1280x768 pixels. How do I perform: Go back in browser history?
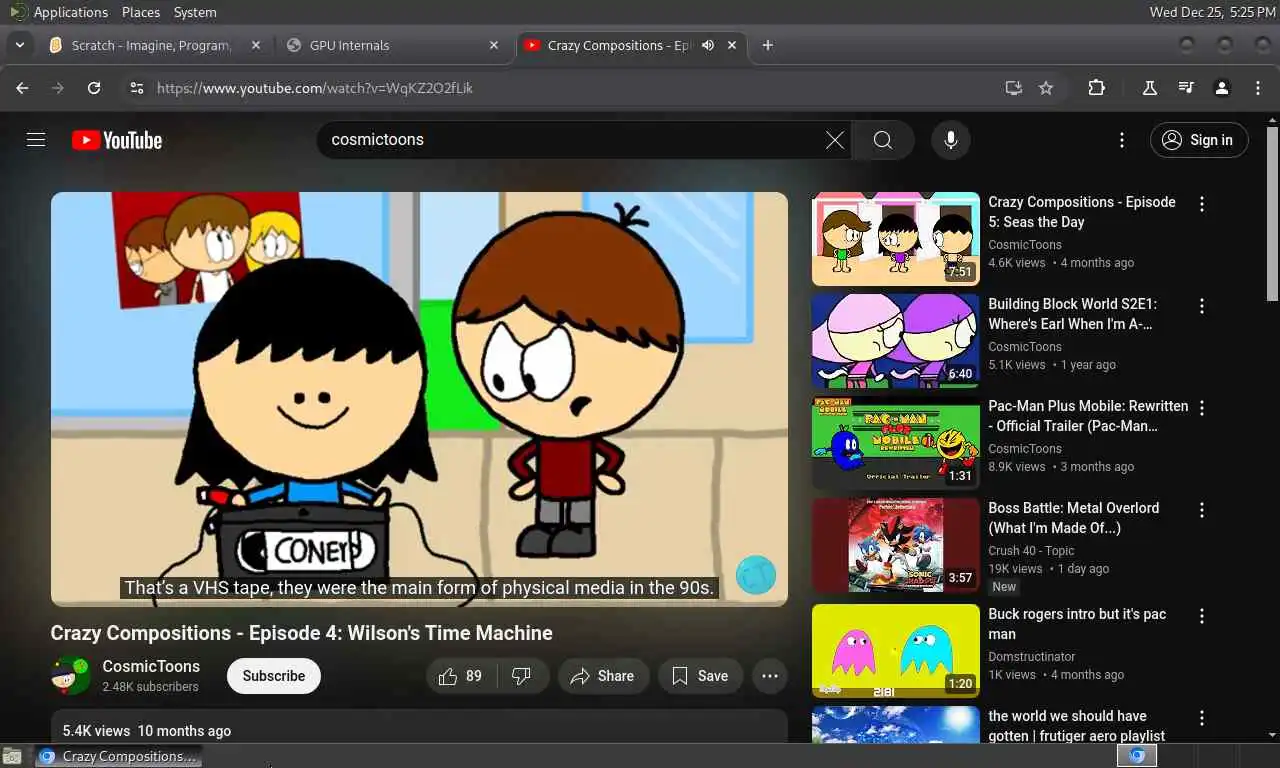click(22, 88)
